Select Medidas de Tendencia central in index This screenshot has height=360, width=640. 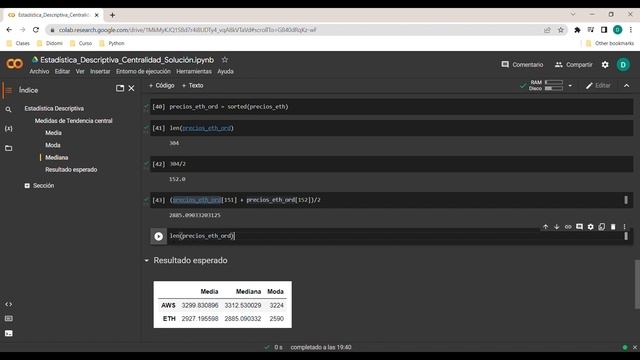pos(73,121)
